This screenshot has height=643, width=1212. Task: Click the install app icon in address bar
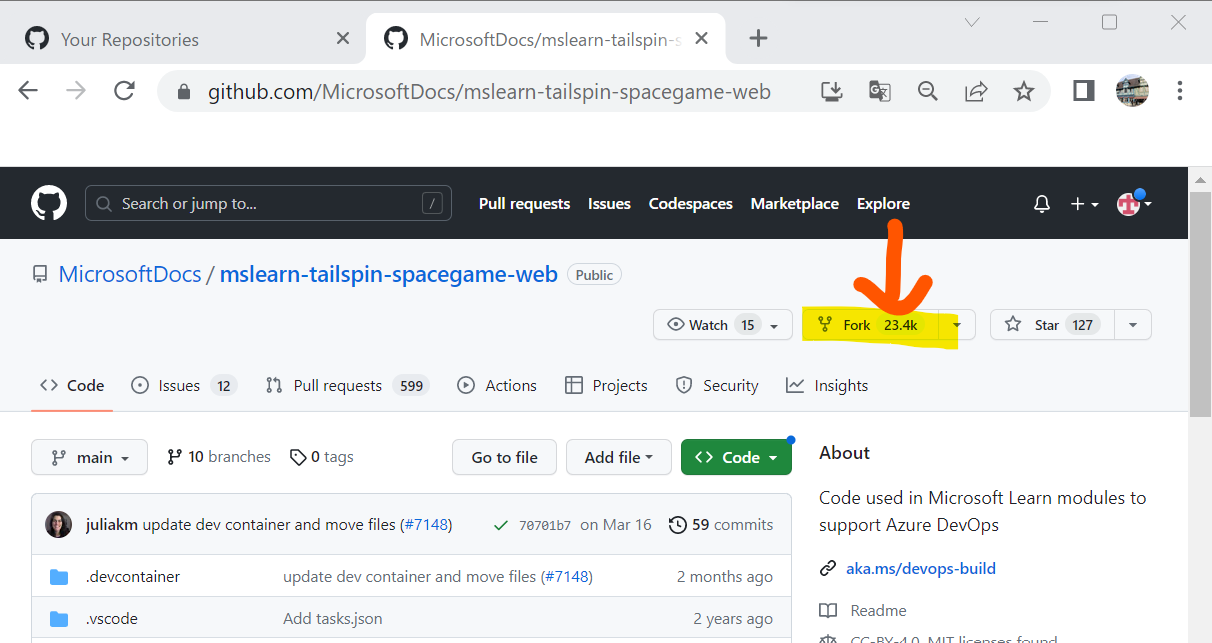coord(832,92)
